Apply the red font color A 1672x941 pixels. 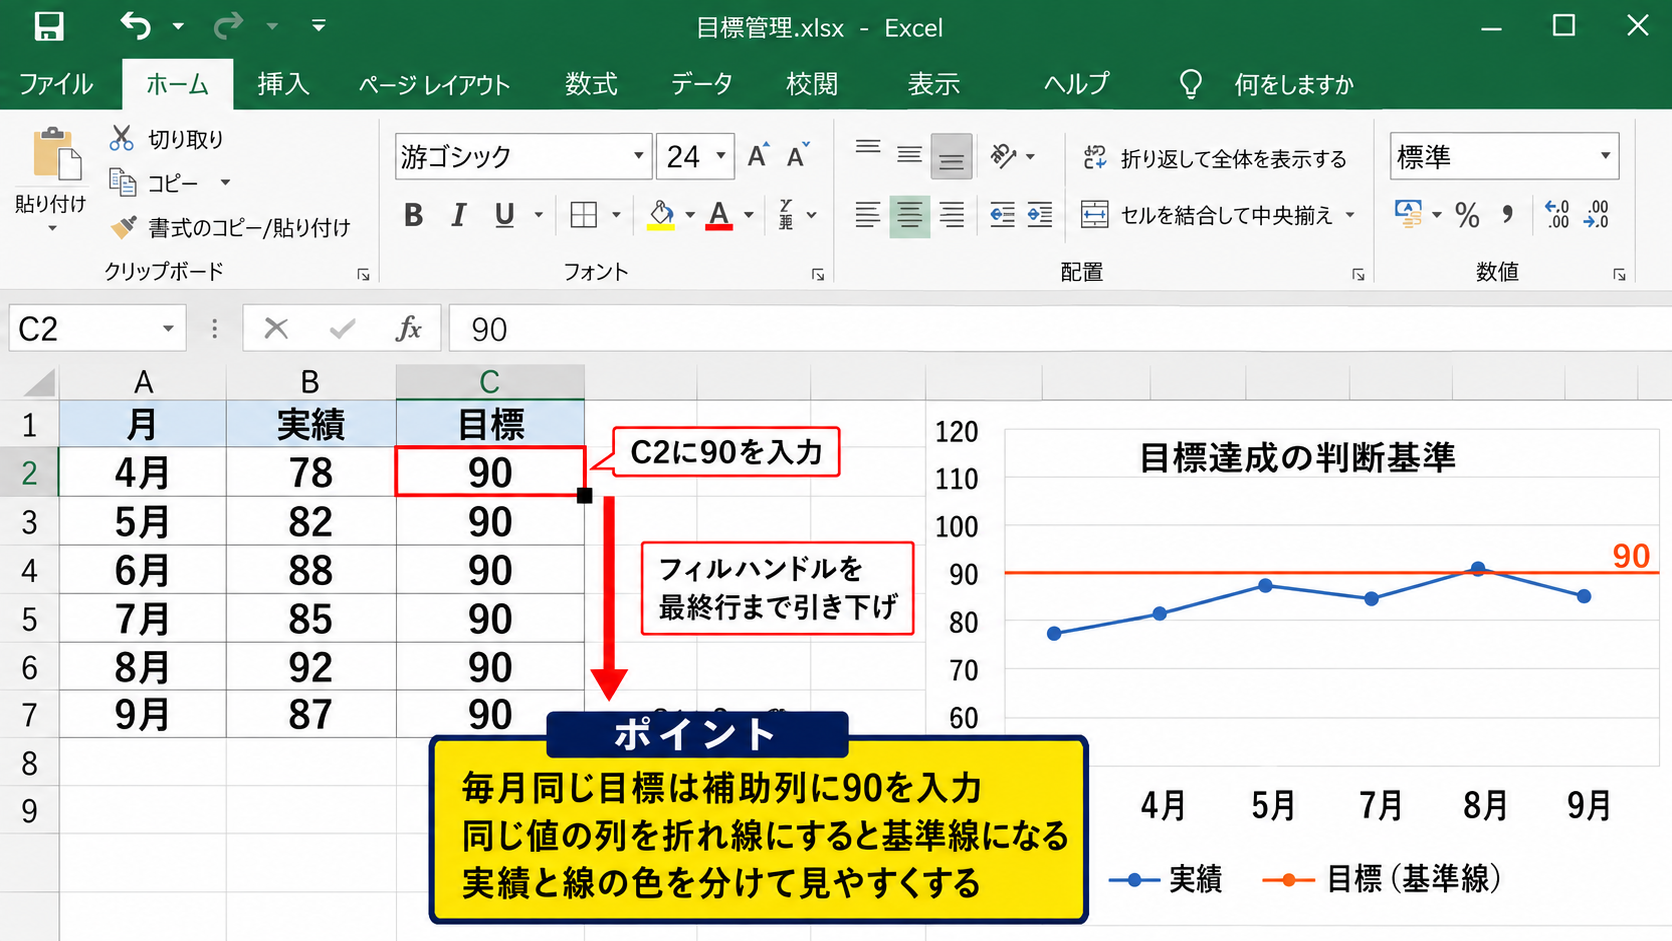[719, 215]
